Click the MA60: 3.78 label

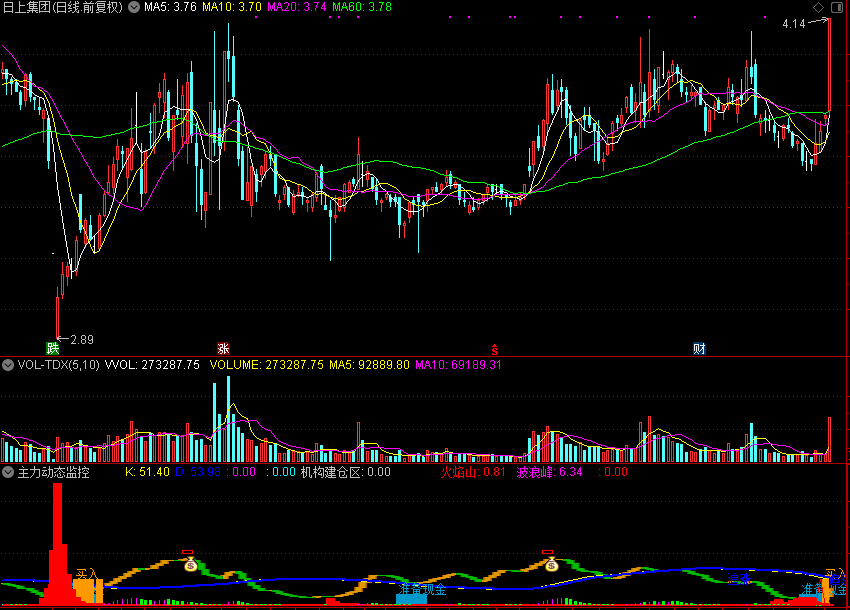(362, 8)
